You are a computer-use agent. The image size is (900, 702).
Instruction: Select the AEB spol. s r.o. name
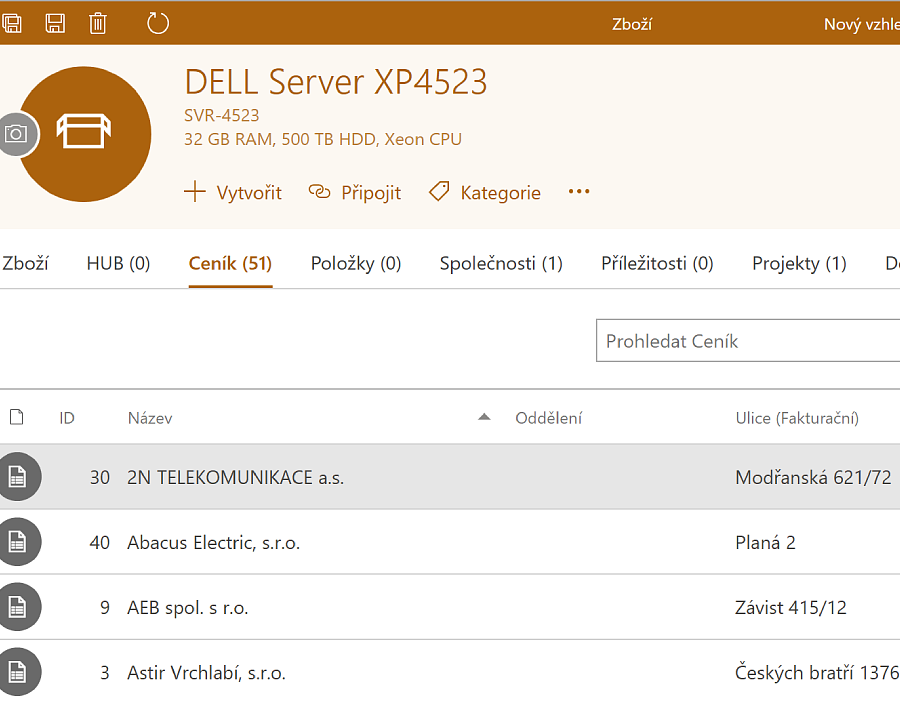pos(188,607)
